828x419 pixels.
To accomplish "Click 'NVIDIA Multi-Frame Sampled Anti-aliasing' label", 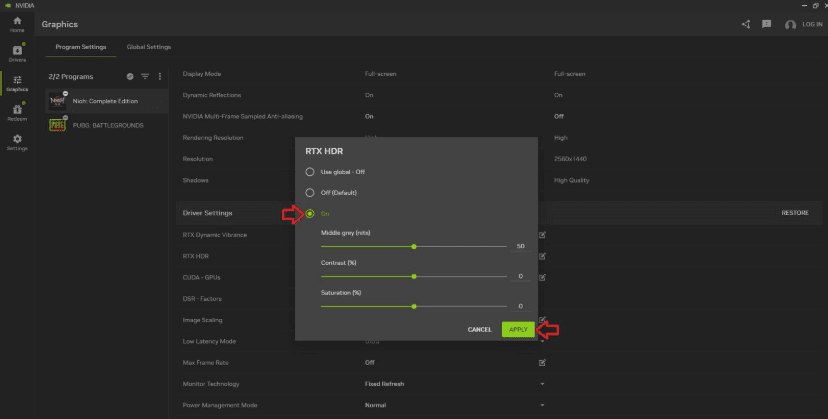I will coord(243,116).
